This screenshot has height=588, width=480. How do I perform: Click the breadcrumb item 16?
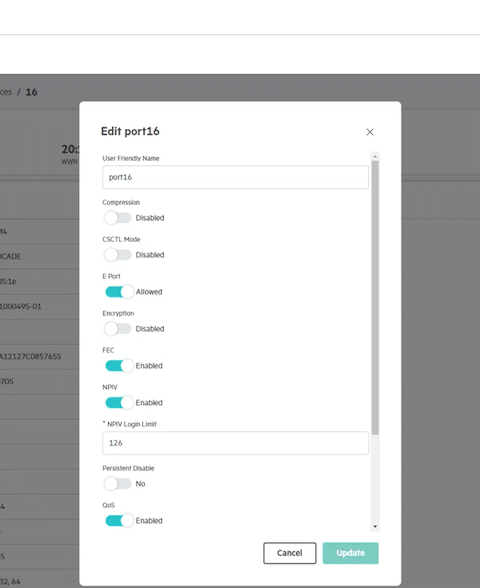coord(32,92)
